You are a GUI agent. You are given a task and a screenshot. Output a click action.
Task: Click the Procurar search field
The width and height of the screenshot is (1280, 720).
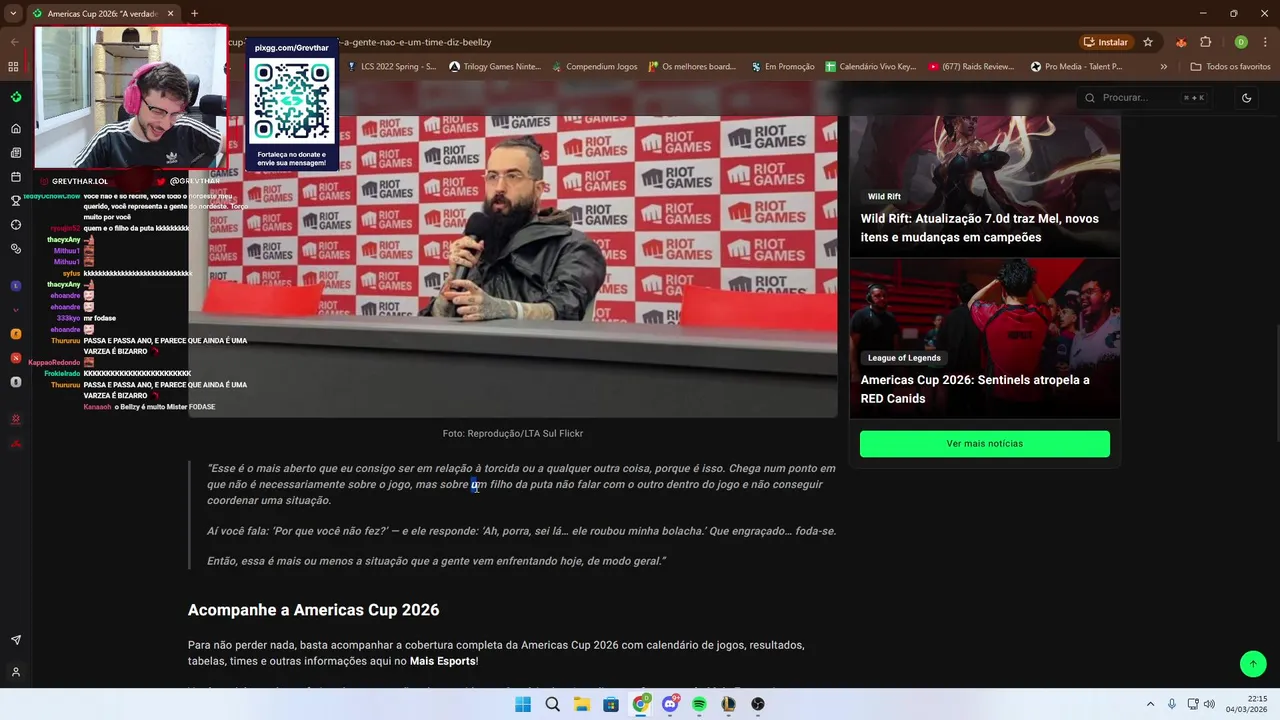(x=1145, y=98)
